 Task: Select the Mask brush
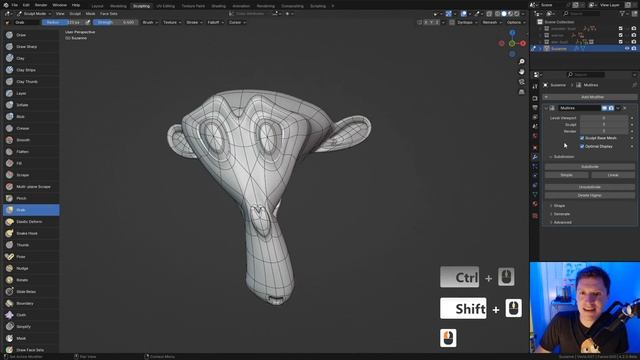click(x=31, y=338)
